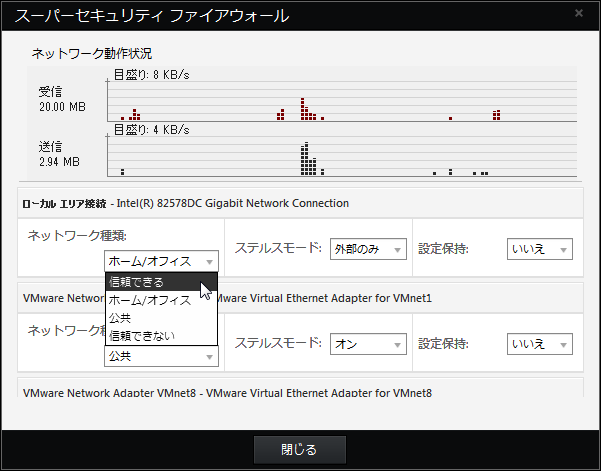Click the 閉じる button
The height and width of the screenshot is (471, 601).
click(300, 449)
